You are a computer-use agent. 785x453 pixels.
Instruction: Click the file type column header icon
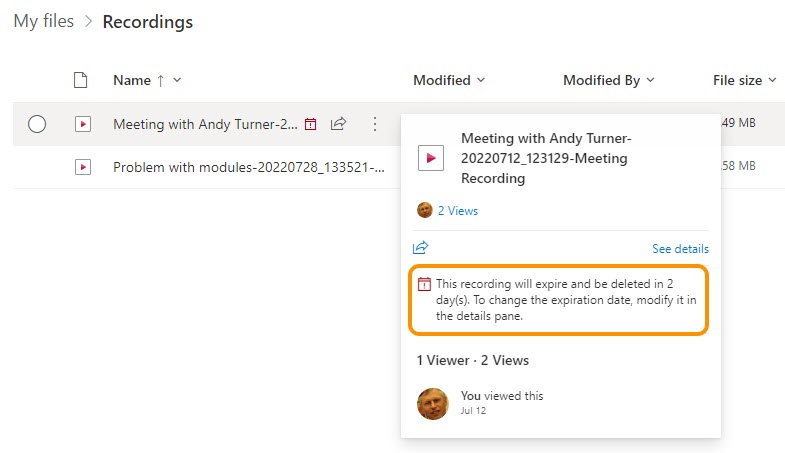click(x=83, y=80)
